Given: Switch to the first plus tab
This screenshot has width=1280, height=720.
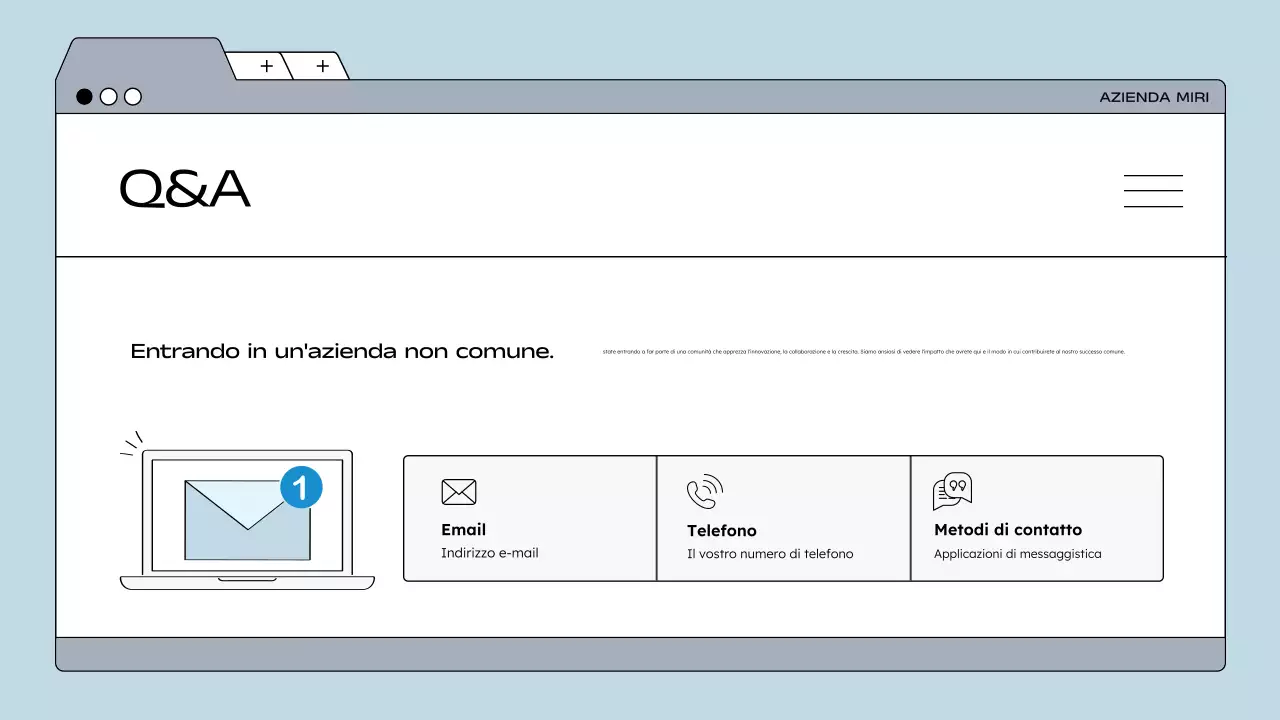Looking at the screenshot, I should click(x=265, y=65).
